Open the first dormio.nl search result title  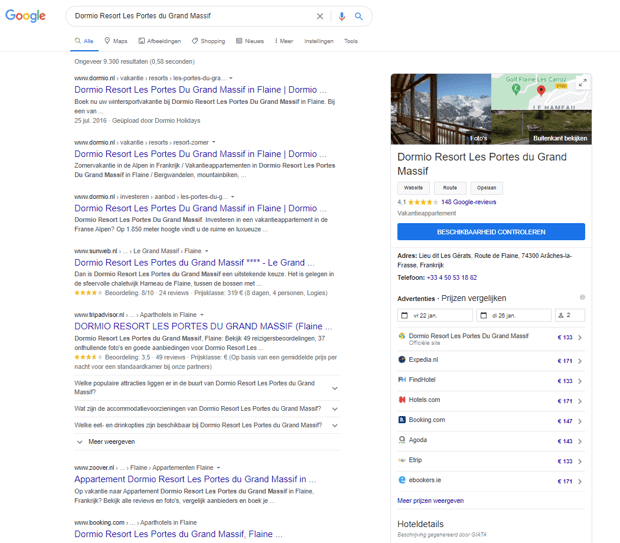click(200, 90)
